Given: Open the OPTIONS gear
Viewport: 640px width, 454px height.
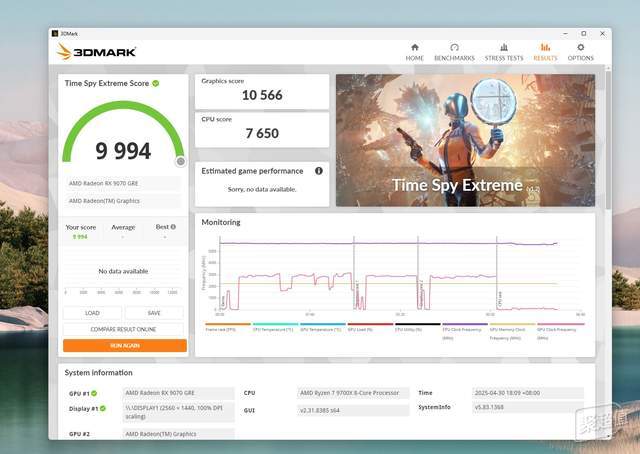Looking at the screenshot, I should click(x=580, y=52).
